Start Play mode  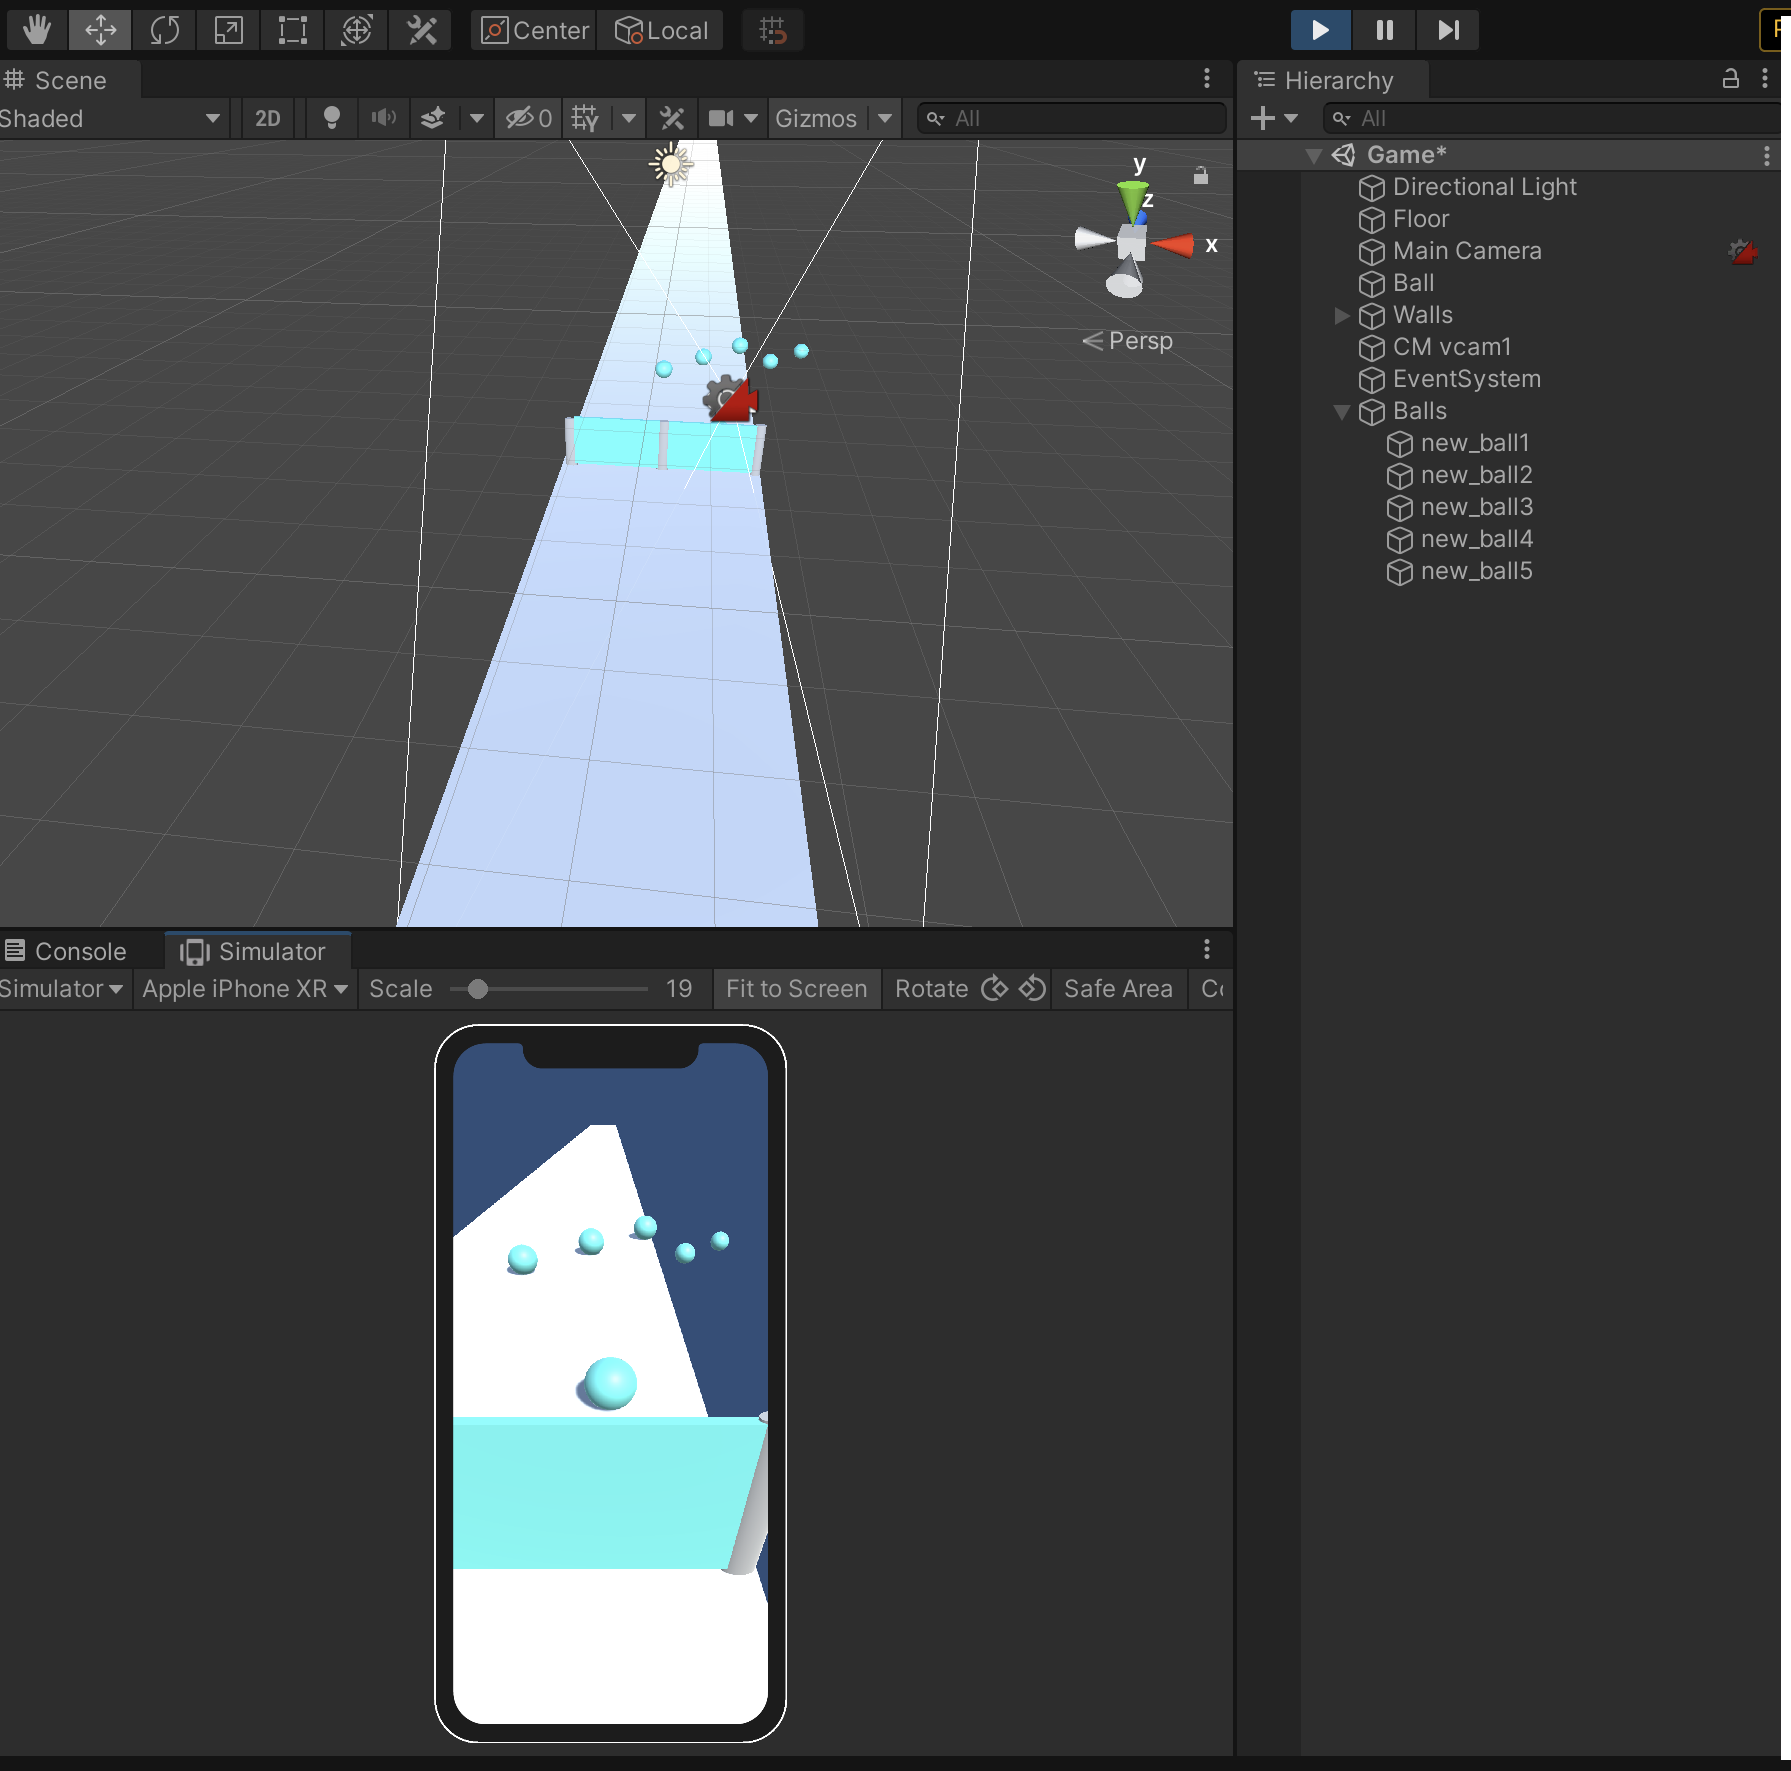click(x=1320, y=30)
